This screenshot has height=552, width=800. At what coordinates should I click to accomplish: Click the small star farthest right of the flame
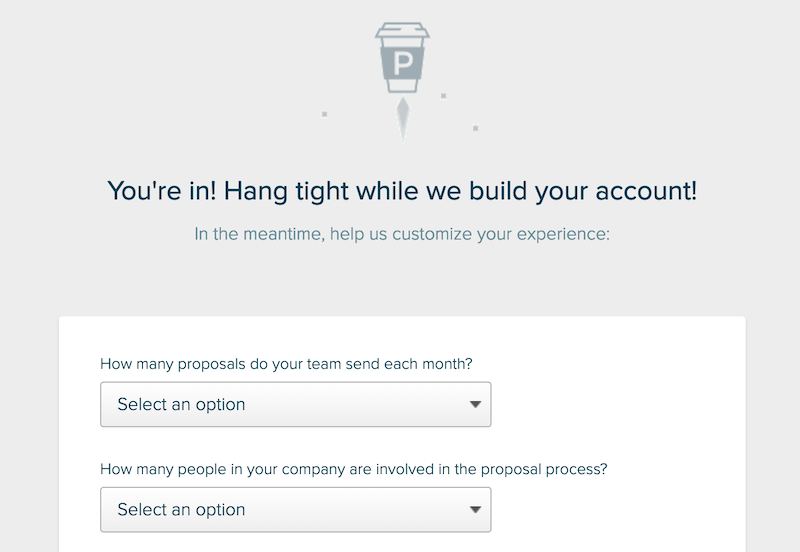tap(476, 128)
